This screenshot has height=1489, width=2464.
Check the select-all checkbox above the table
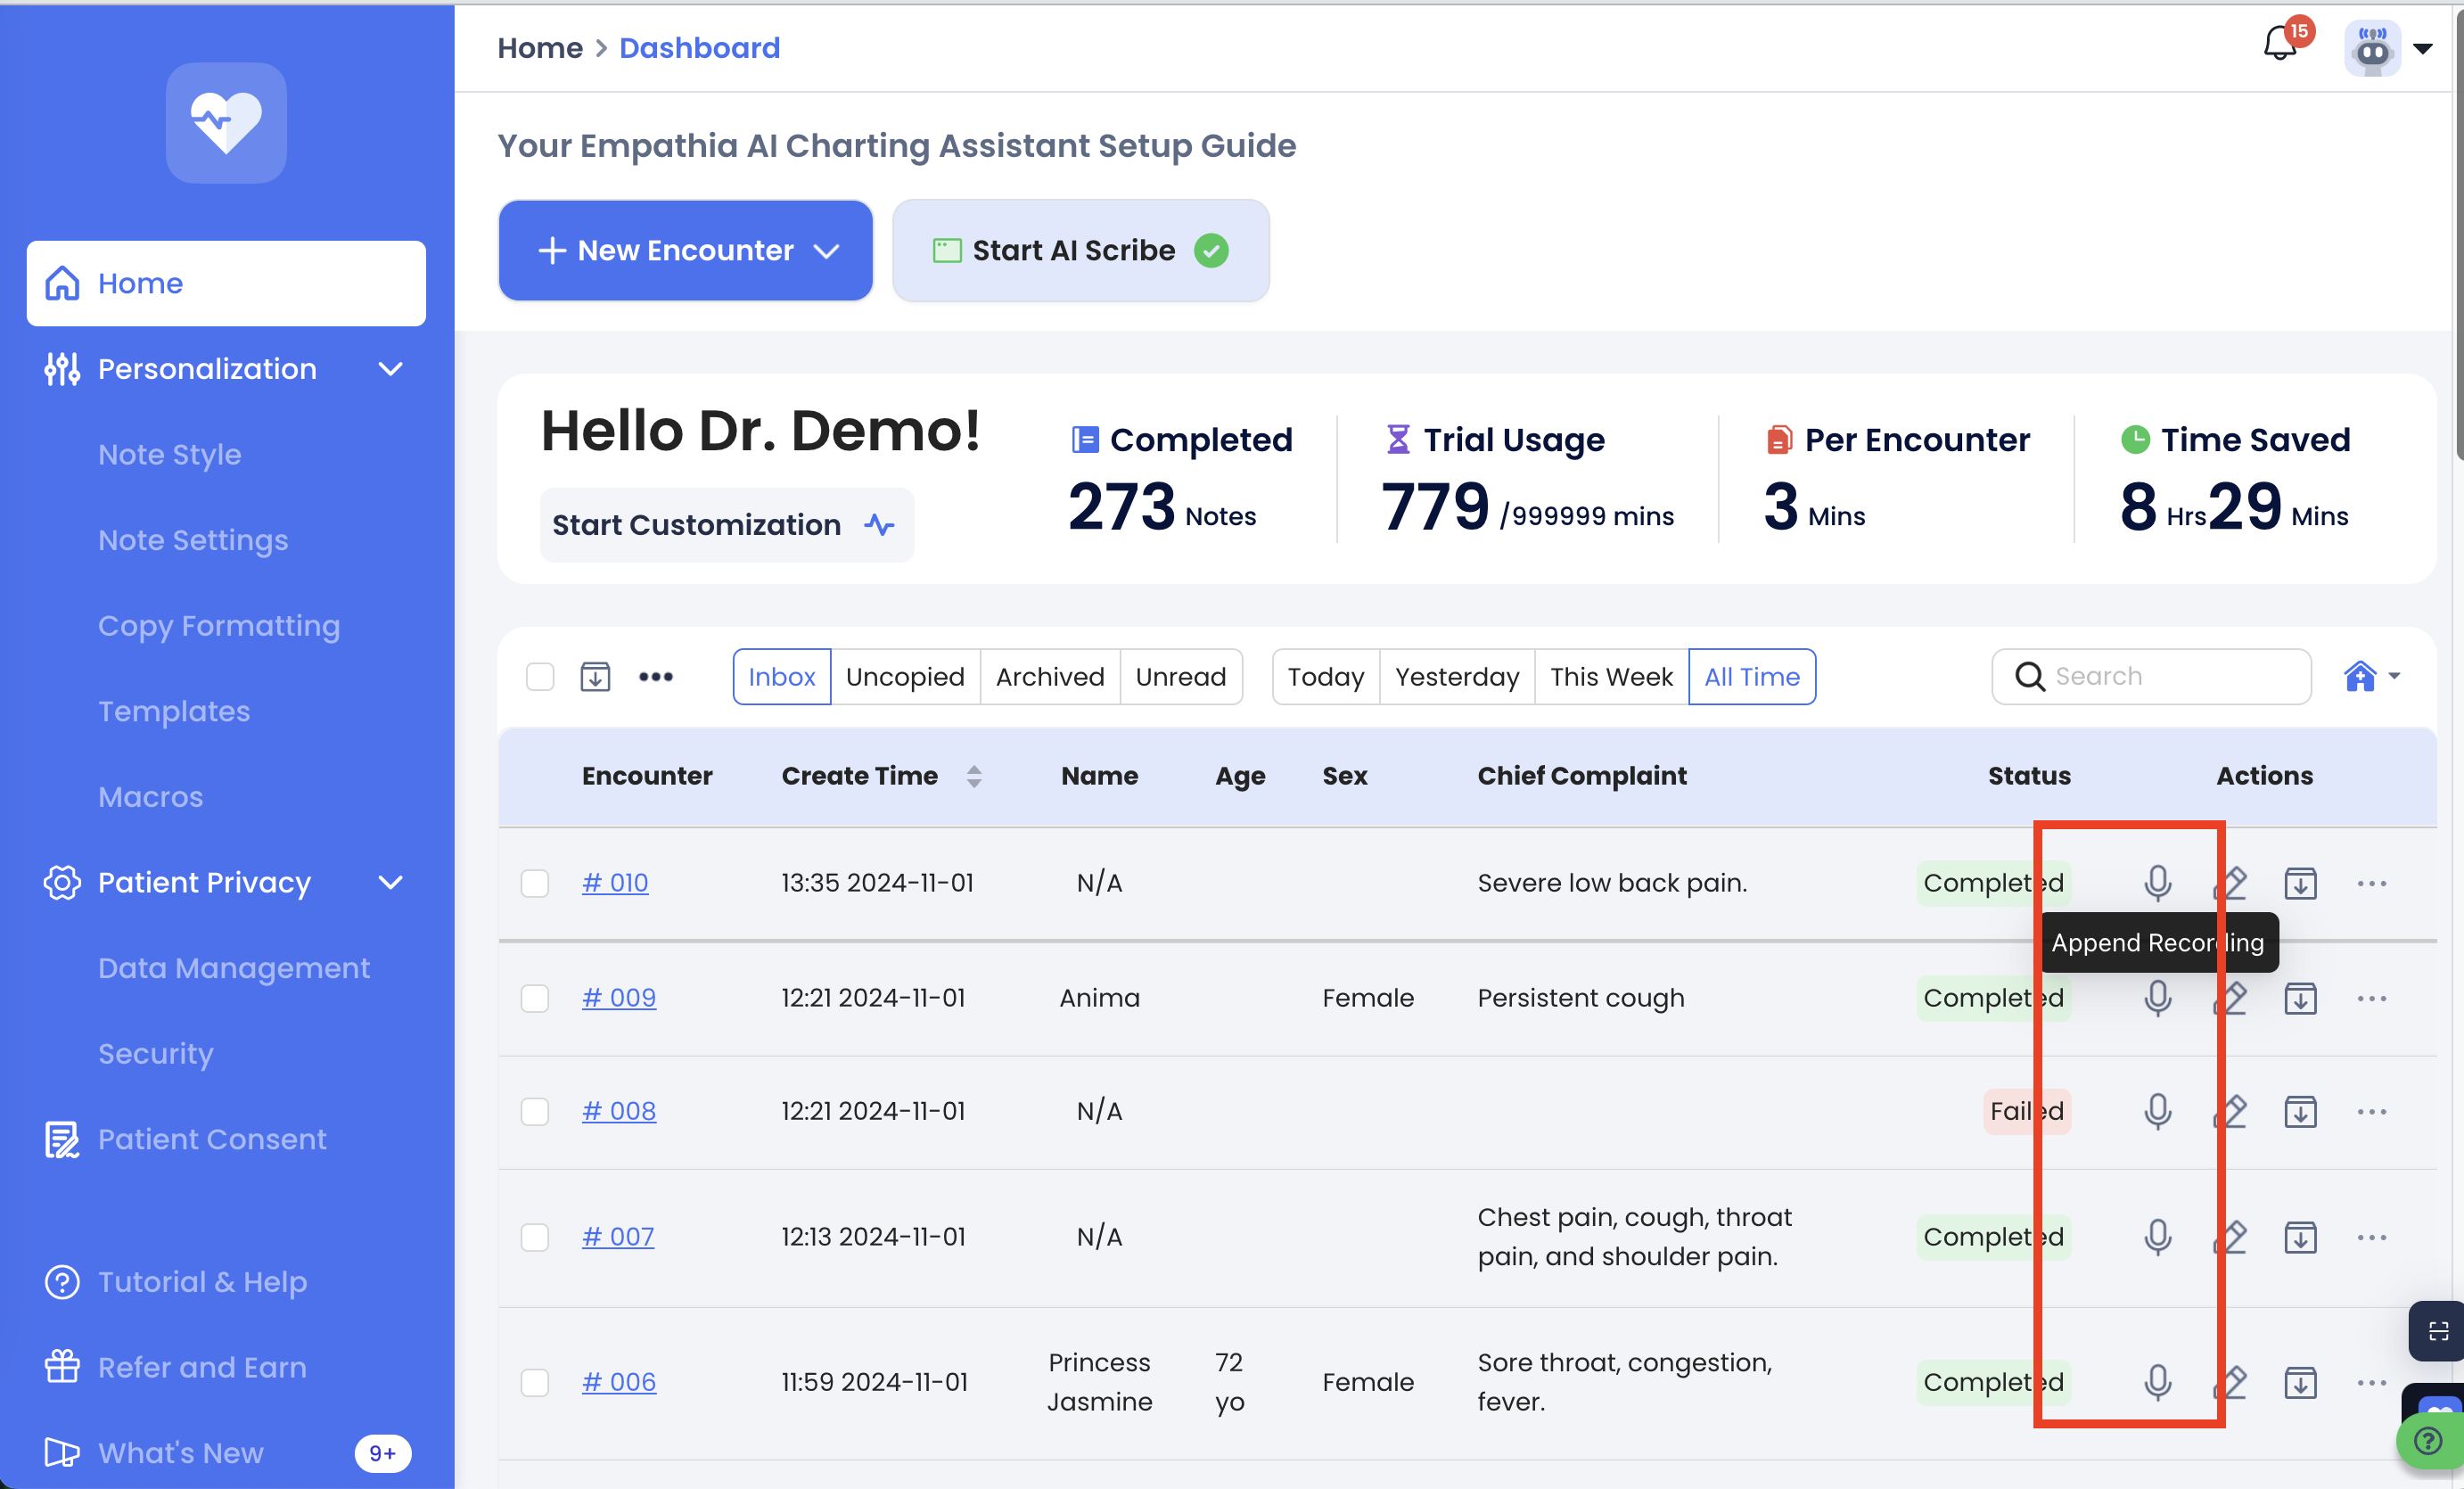(540, 677)
